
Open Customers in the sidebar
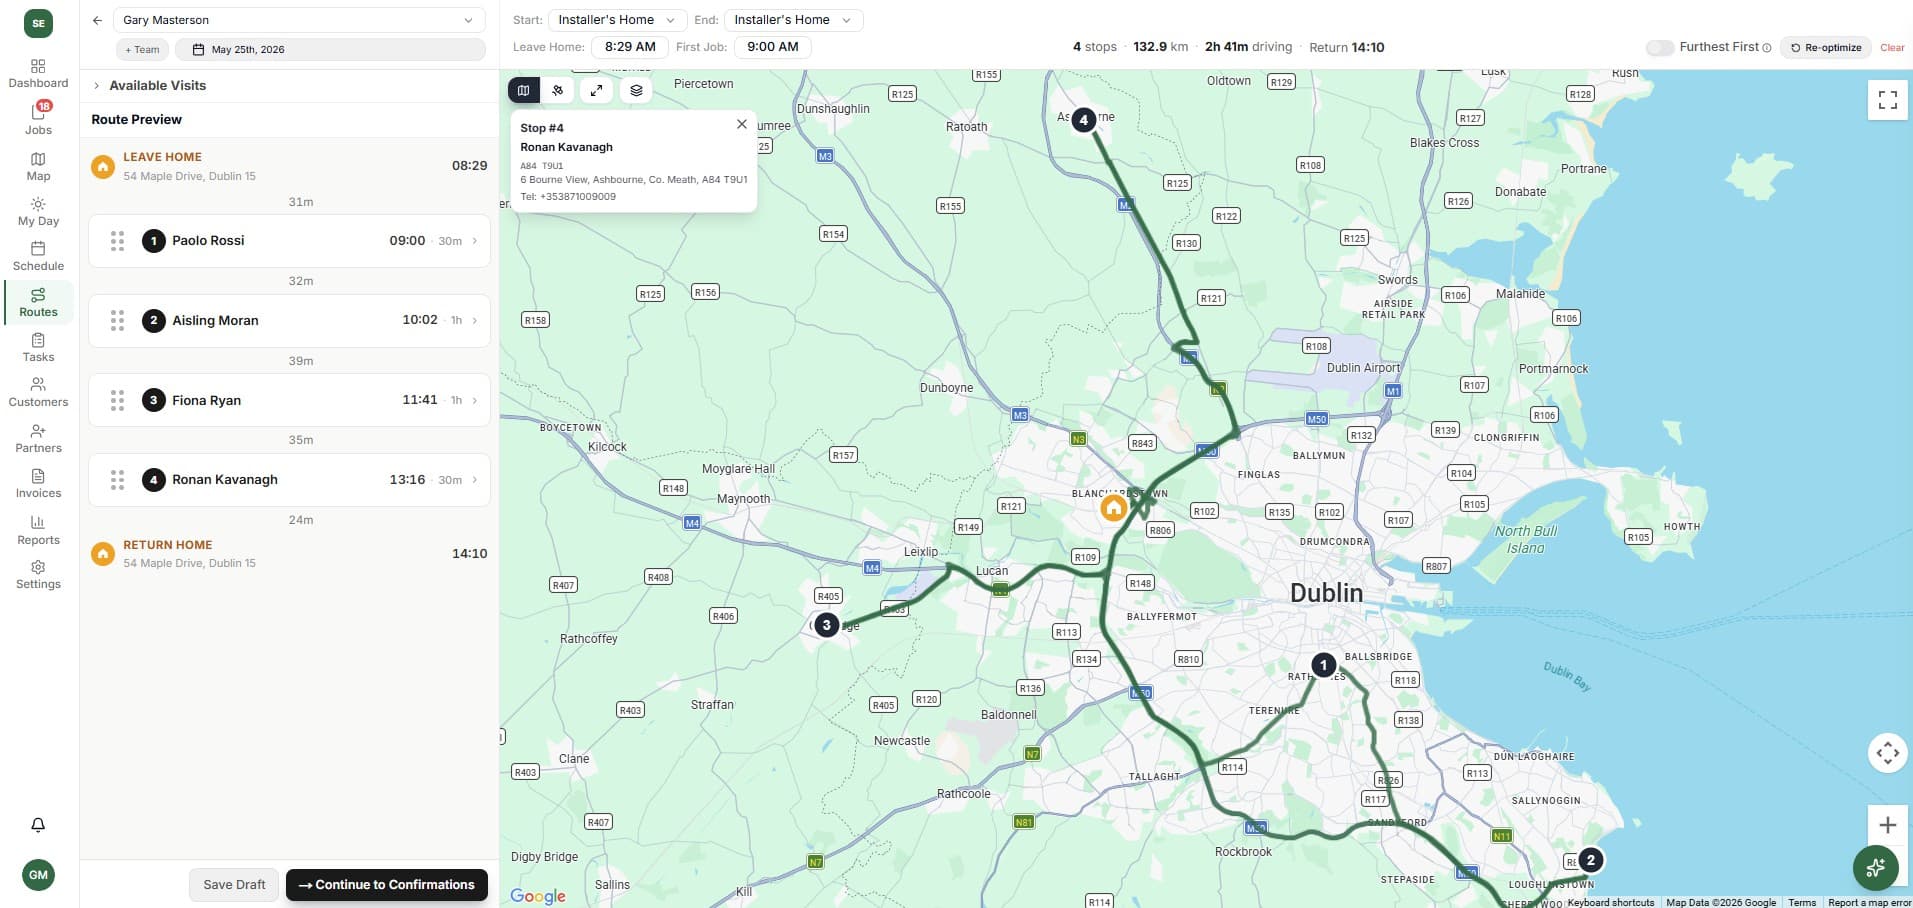coord(38,392)
